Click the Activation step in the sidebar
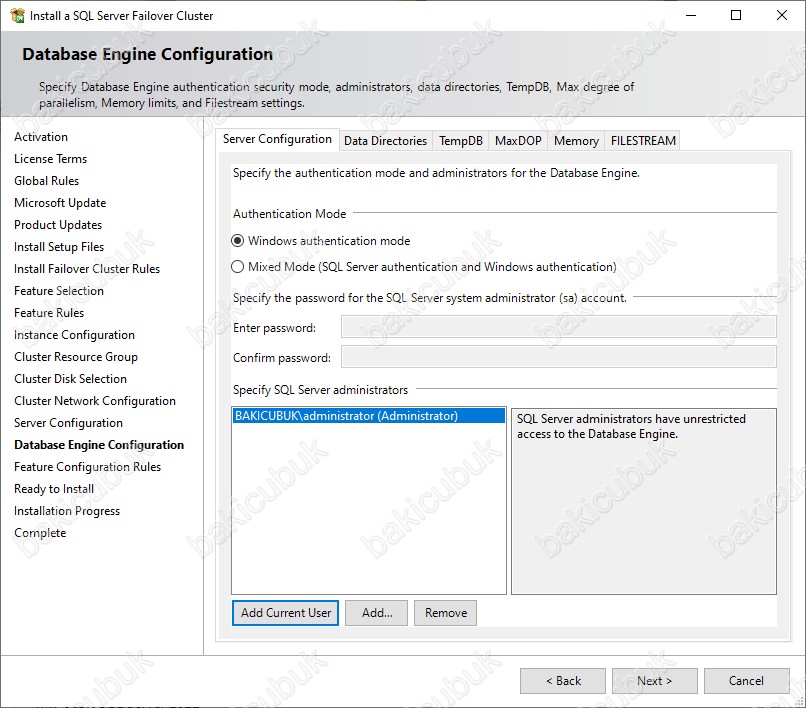 point(41,137)
